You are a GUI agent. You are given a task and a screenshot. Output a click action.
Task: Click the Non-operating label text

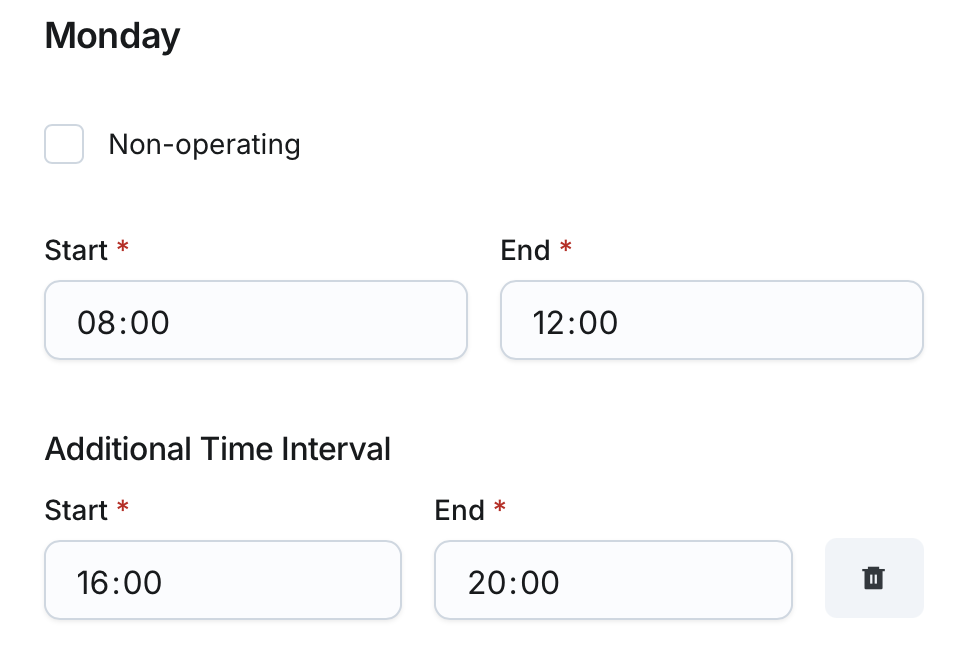(x=204, y=144)
